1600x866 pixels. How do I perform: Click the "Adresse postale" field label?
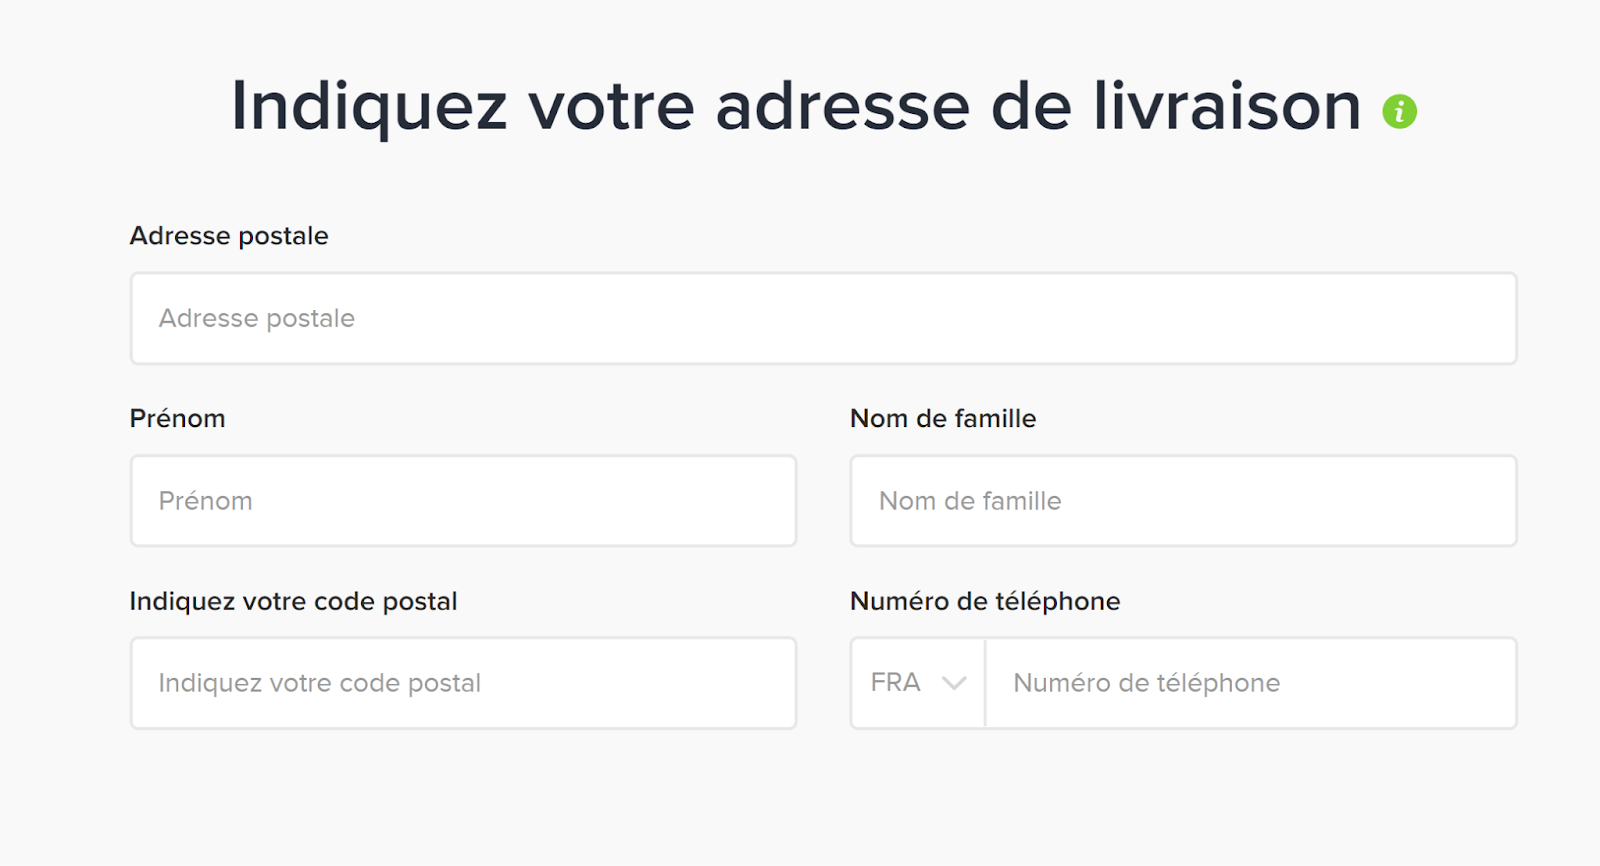point(229,236)
